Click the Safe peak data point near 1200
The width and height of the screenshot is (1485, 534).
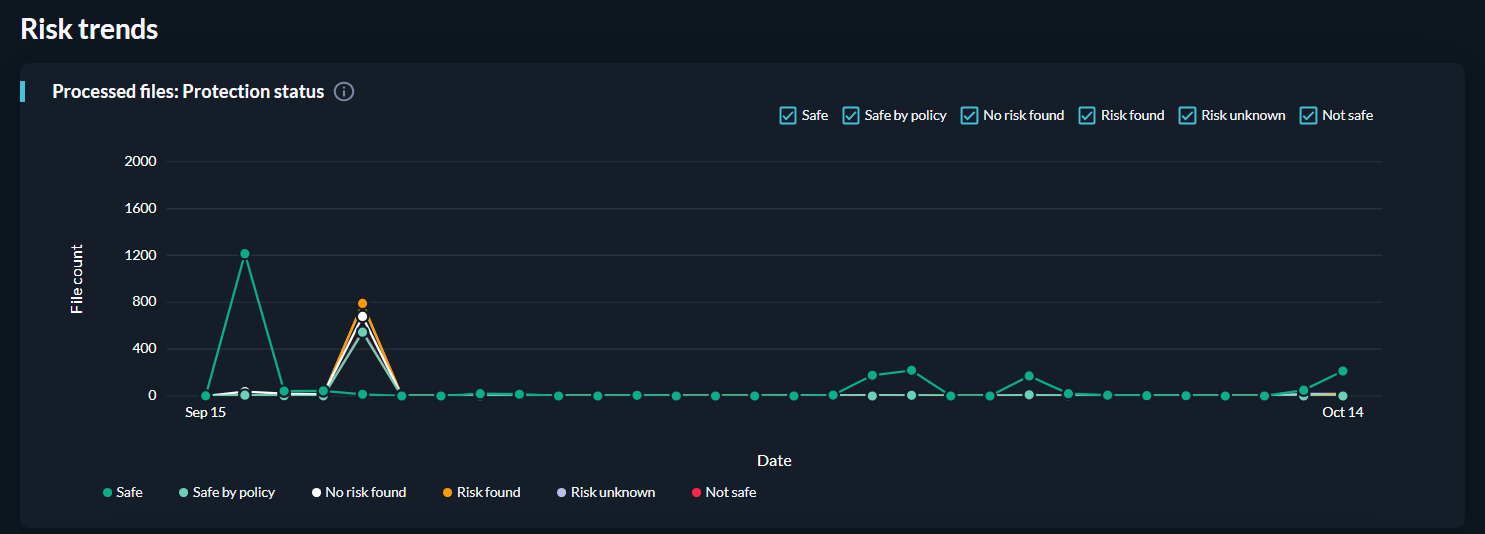click(245, 254)
